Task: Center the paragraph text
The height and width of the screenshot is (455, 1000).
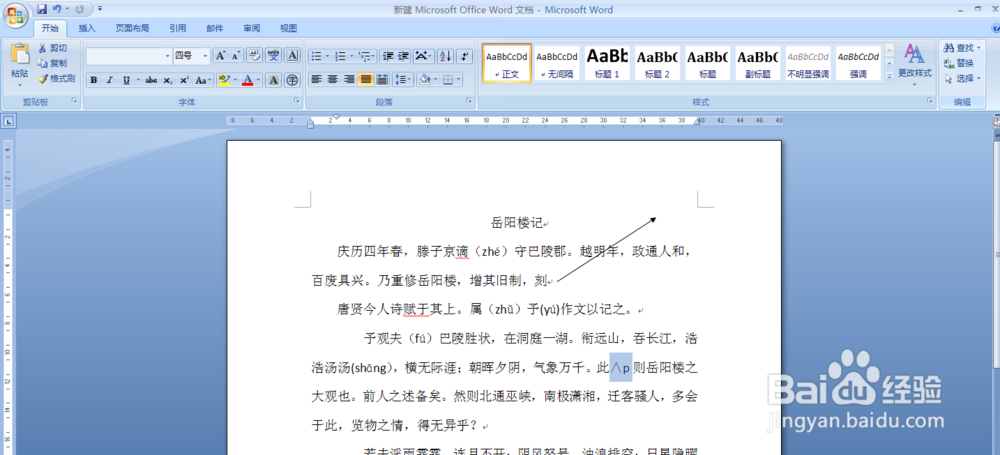Action: tap(332, 80)
